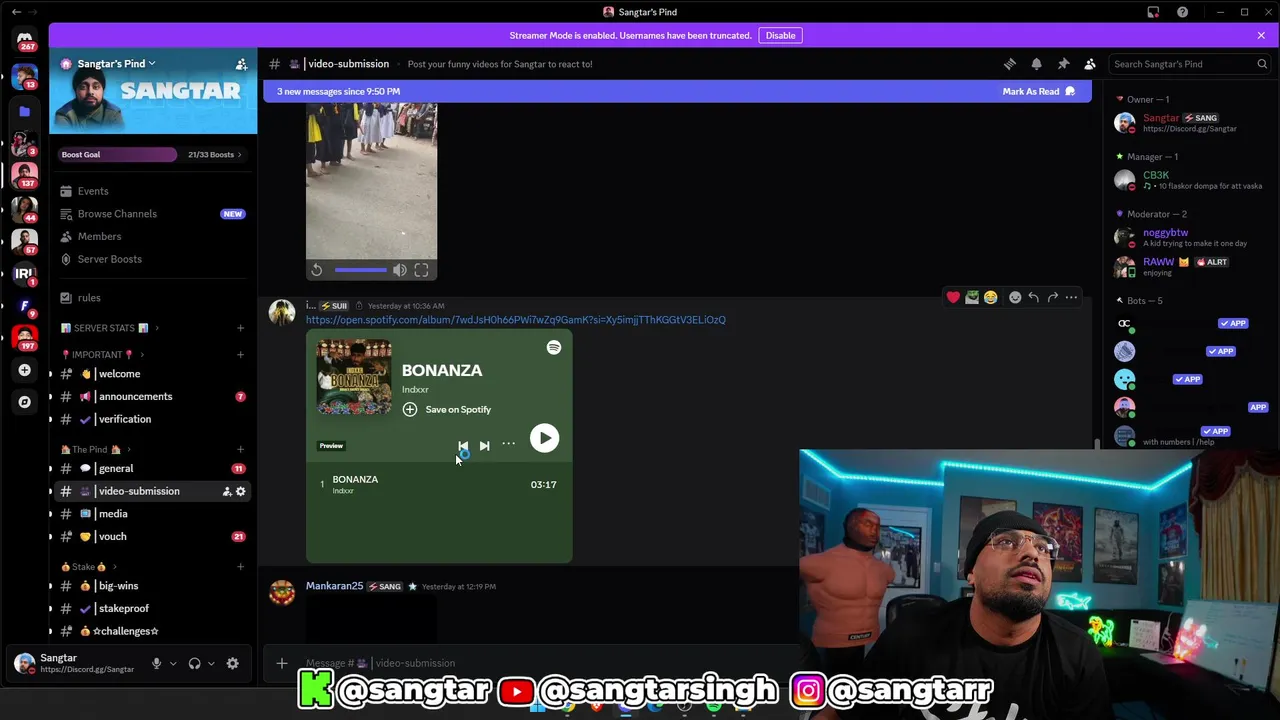Open Notification Settings bell icon
The width and height of the screenshot is (1280, 720).
coord(1036,64)
